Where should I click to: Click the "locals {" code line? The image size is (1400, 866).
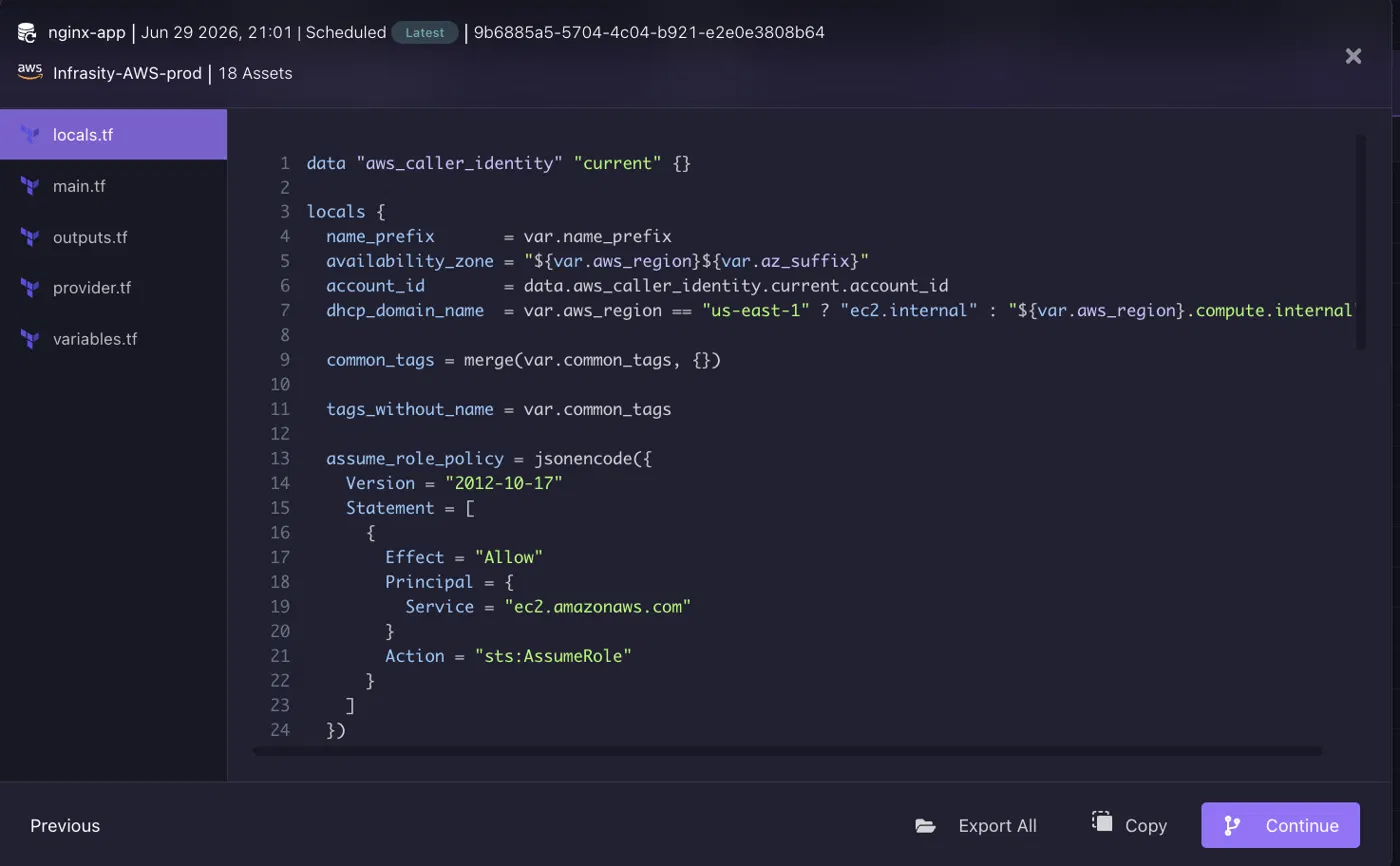[x=346, y=212]
